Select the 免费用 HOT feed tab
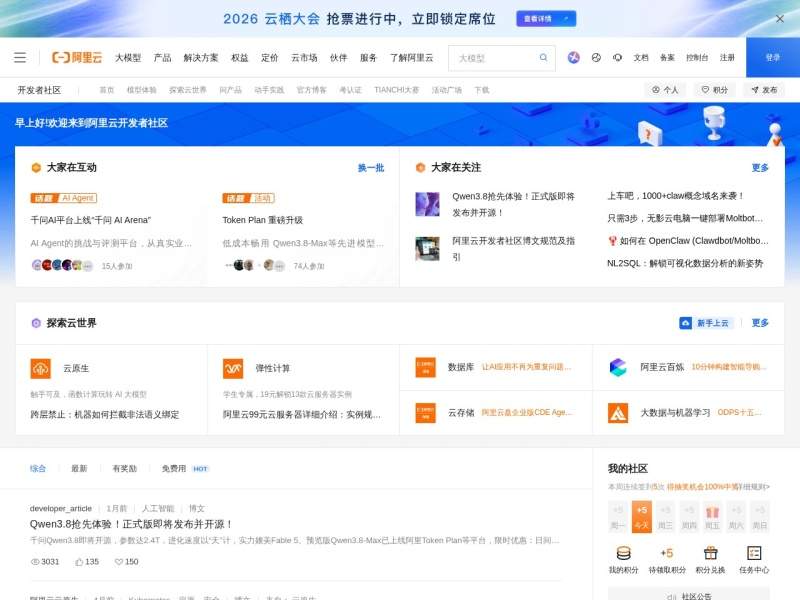Screen dimensions: 800x600 point(185,468)
